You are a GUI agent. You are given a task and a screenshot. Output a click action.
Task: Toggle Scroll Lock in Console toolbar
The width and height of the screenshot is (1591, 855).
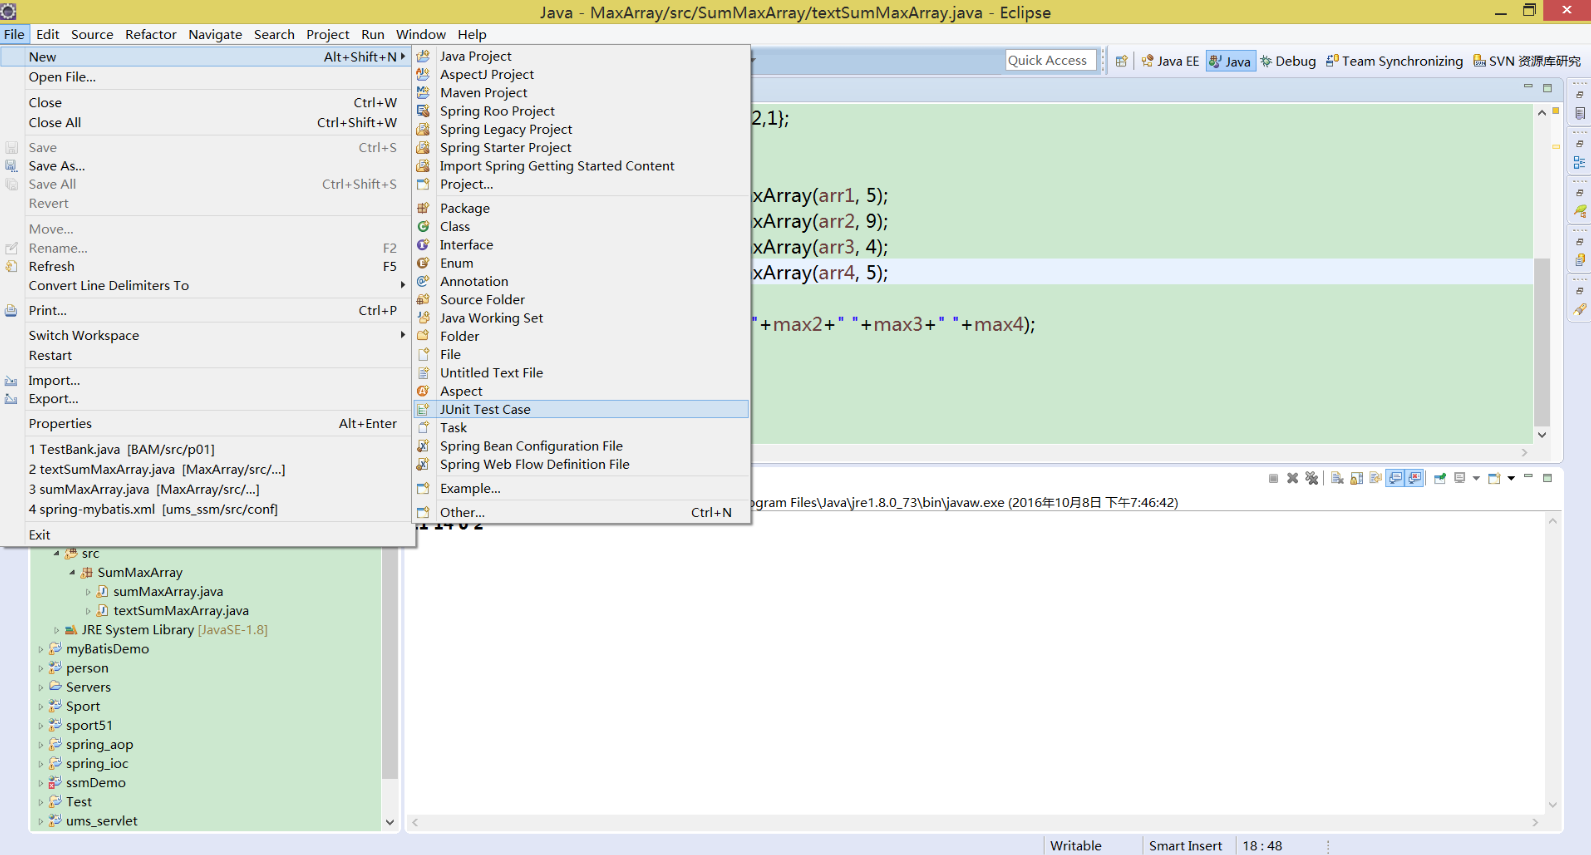(x=1356, y=478)
